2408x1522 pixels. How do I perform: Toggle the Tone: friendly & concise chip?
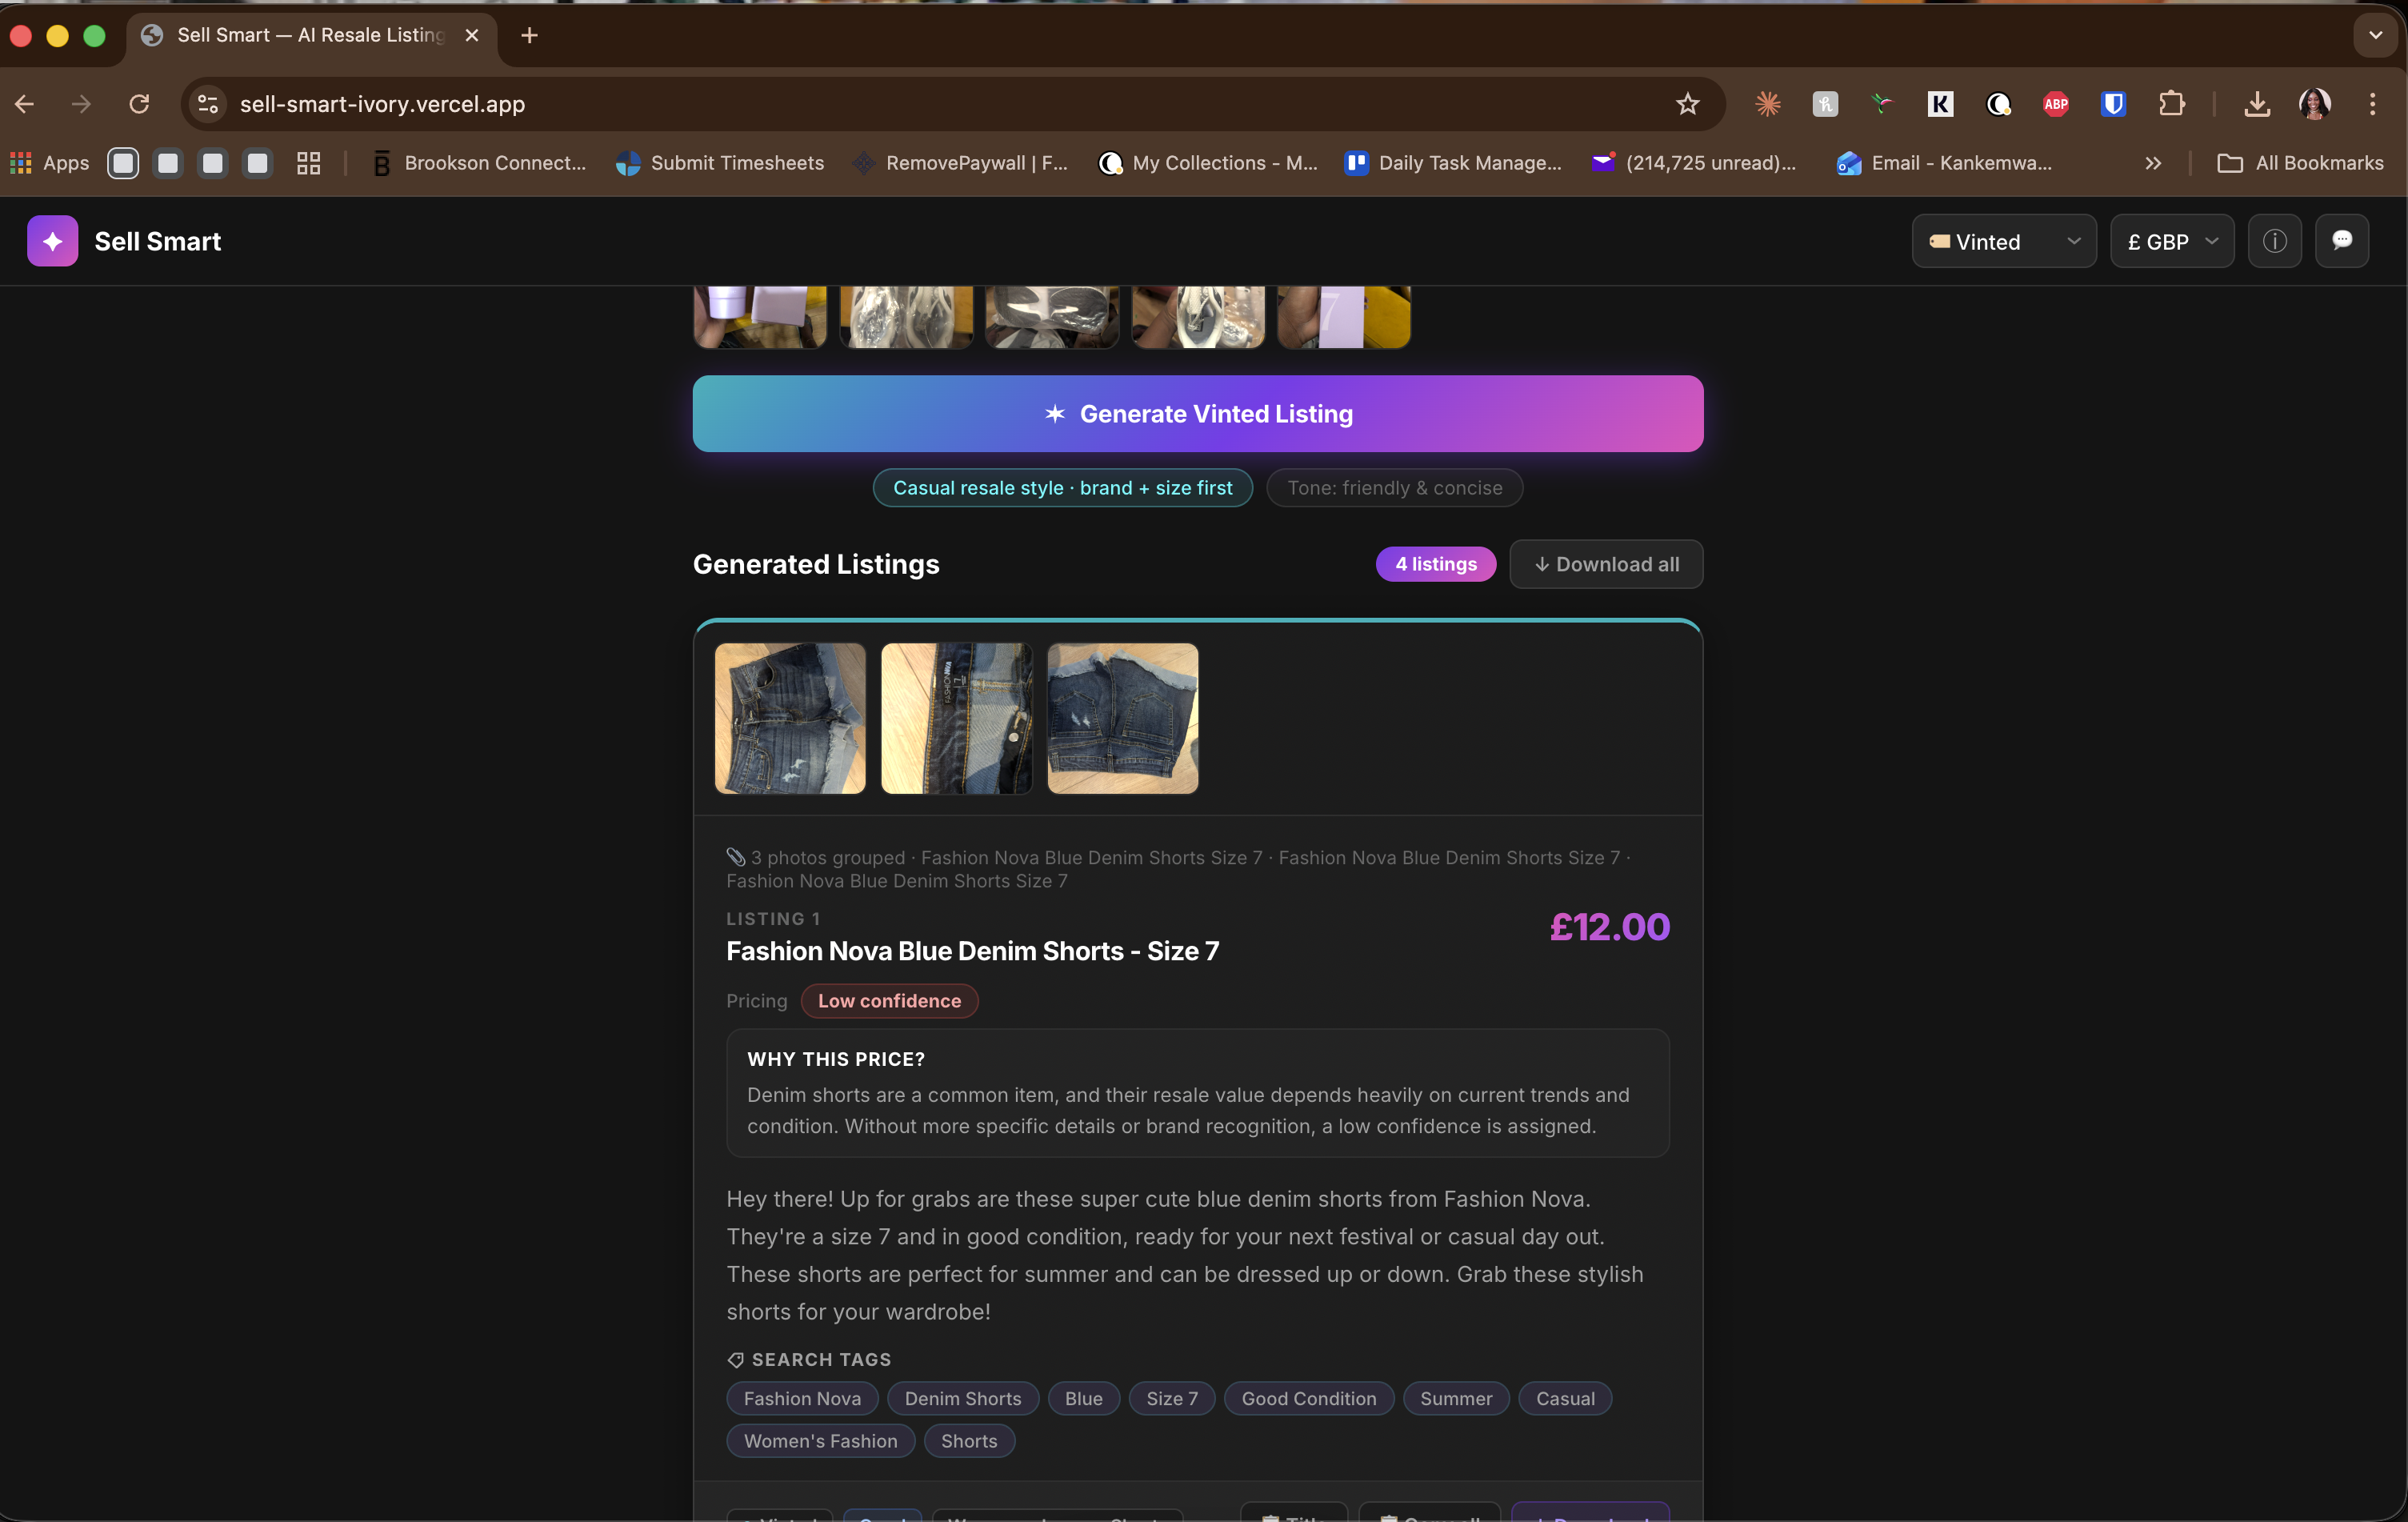pos(1394,488)
